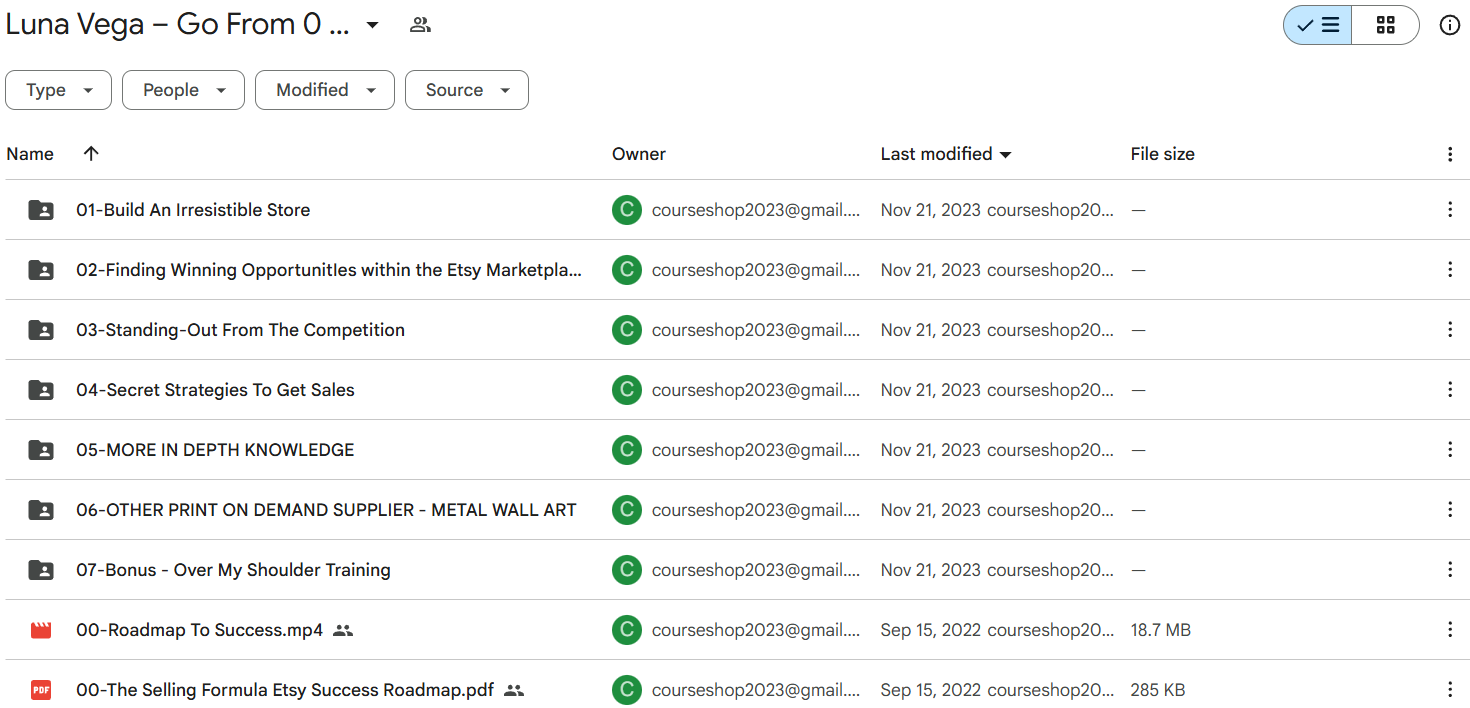The height and width of the screenshot is (708, 1470).
Task: Click folder icon of 03-Standing-Out From The Competition
Action: (41, 330)
